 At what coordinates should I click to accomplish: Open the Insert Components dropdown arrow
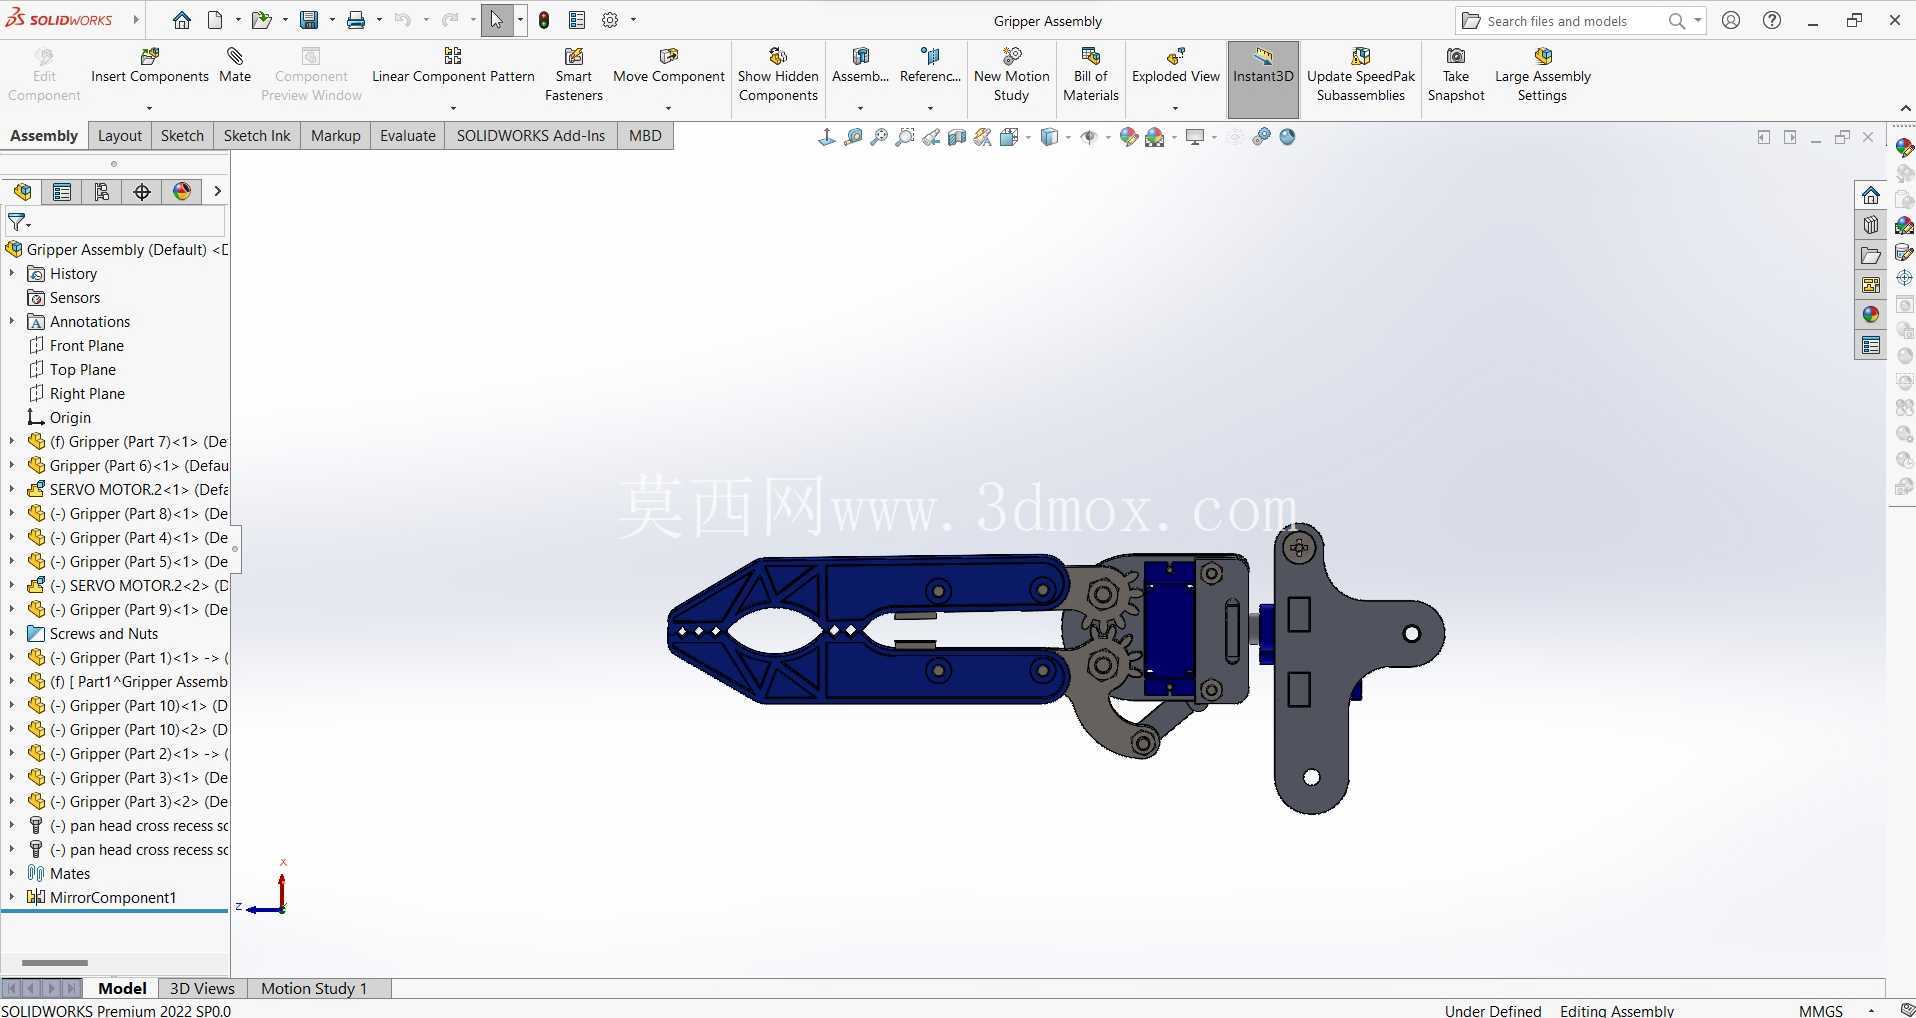pos(149,108)
